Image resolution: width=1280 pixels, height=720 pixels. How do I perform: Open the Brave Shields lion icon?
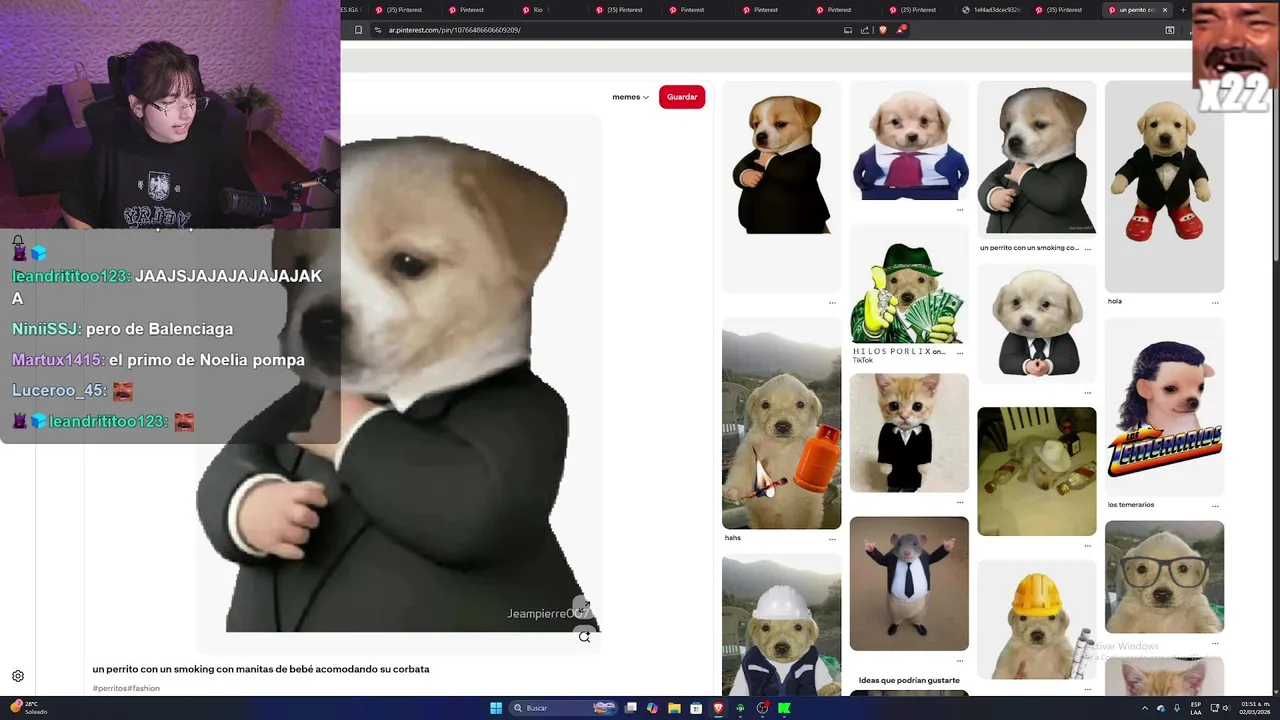point(883,30)
